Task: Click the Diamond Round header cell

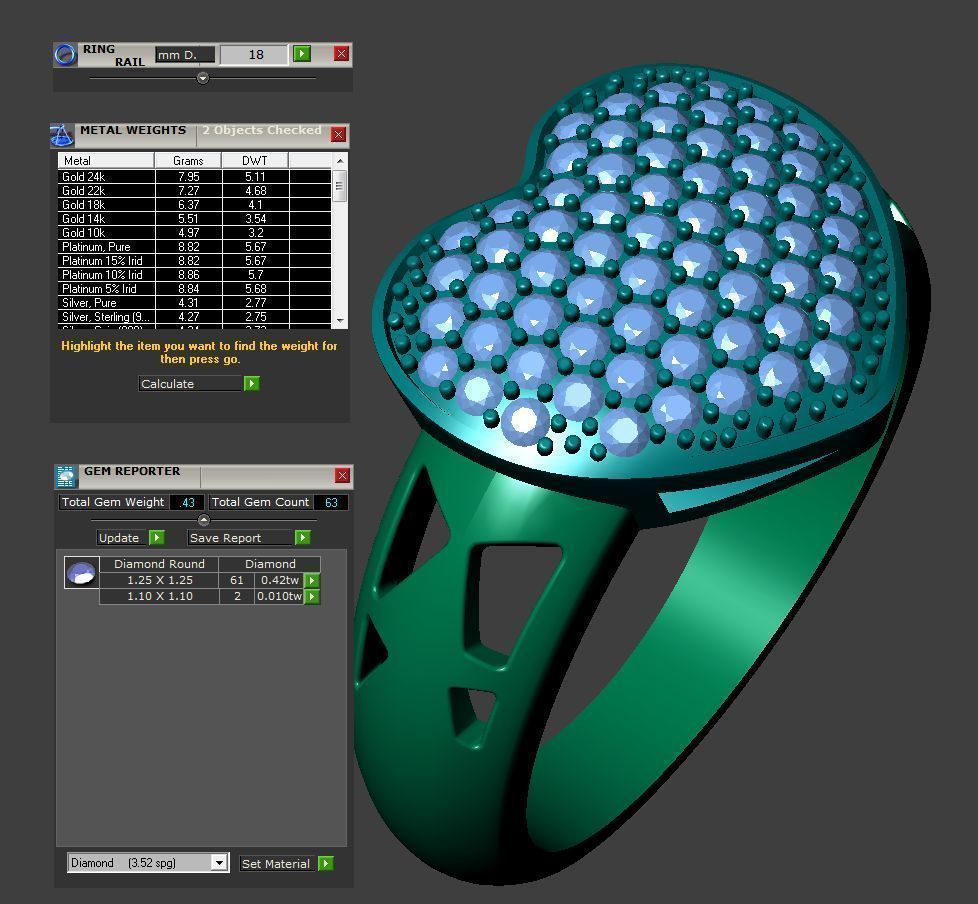Action: 159,564
